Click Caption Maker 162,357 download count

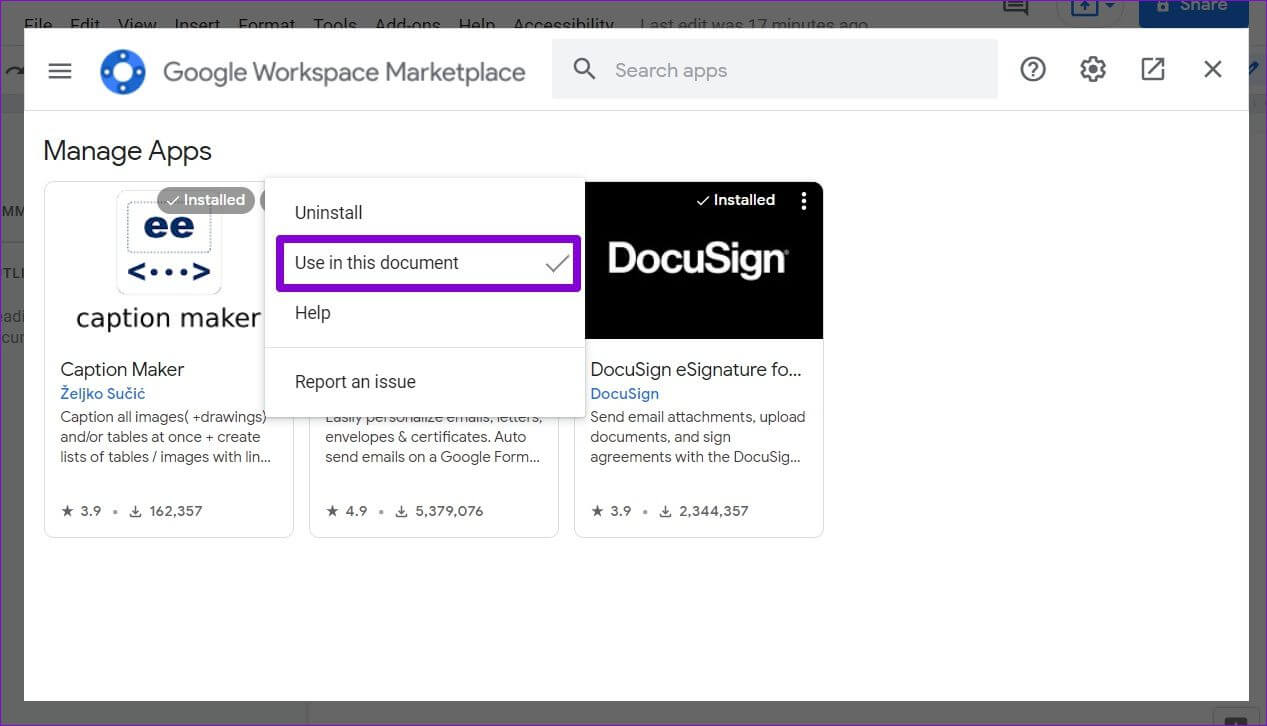coord(166,511)
